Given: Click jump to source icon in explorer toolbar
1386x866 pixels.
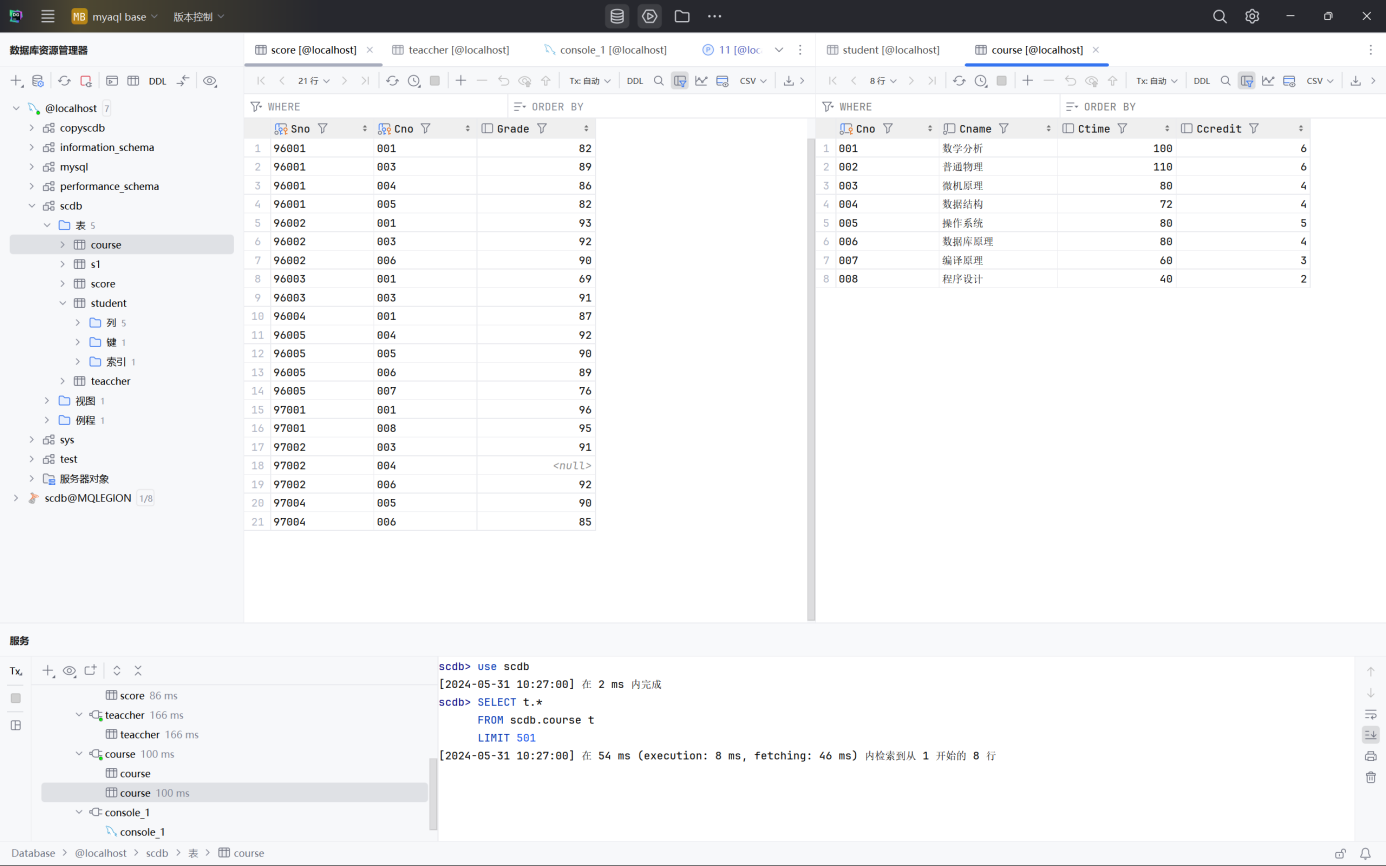Looking at the screenshot, I should tap(183, 81).
